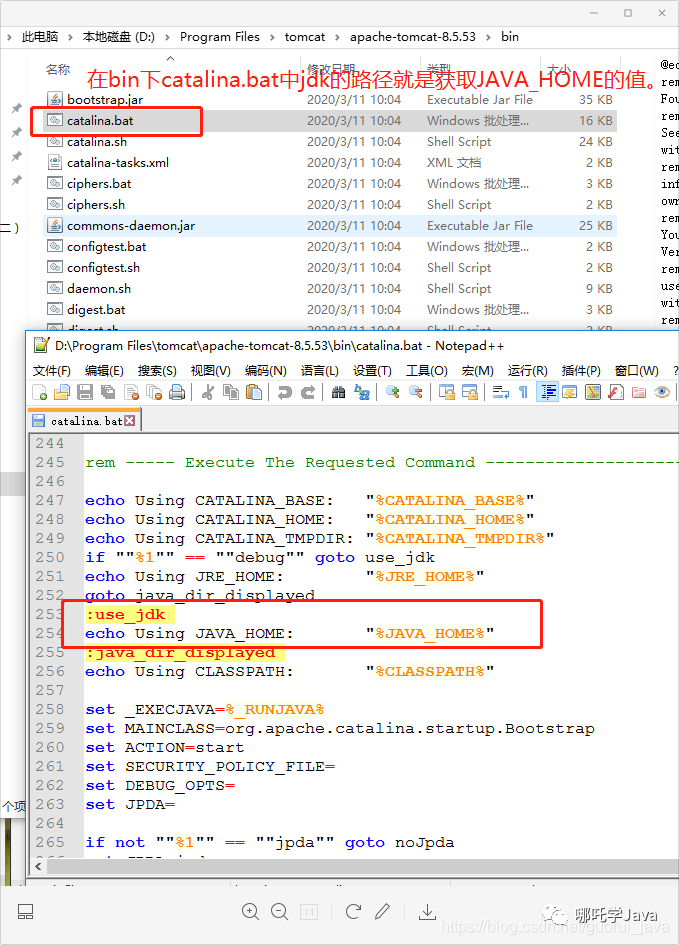The width and height of the screenshot is (679, 945).
Task: Toggle show all characters pilcrow icon
Action: pos(524,392)
